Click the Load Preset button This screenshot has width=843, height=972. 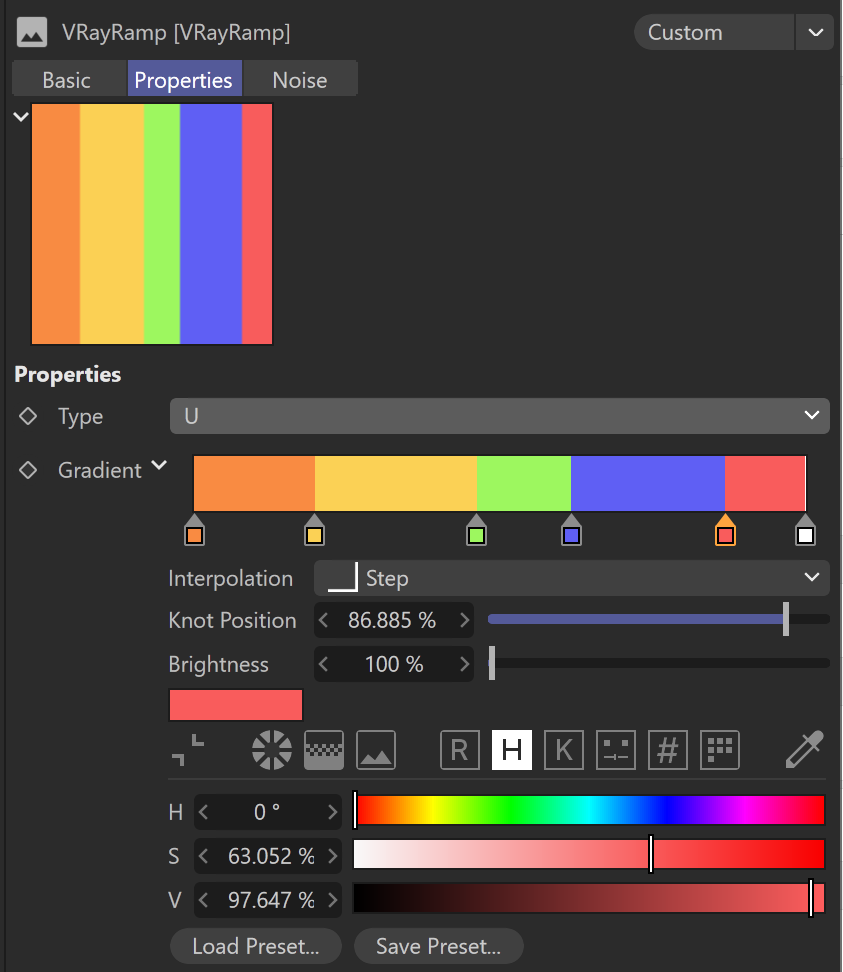point(255,946)
